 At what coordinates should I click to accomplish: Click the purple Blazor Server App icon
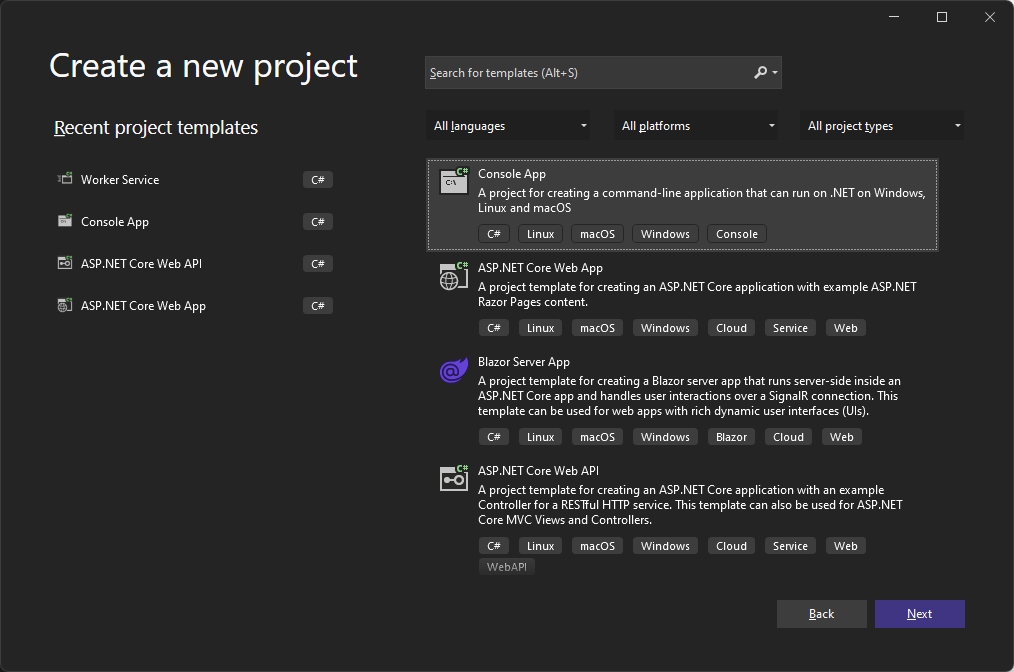point(454,371)
